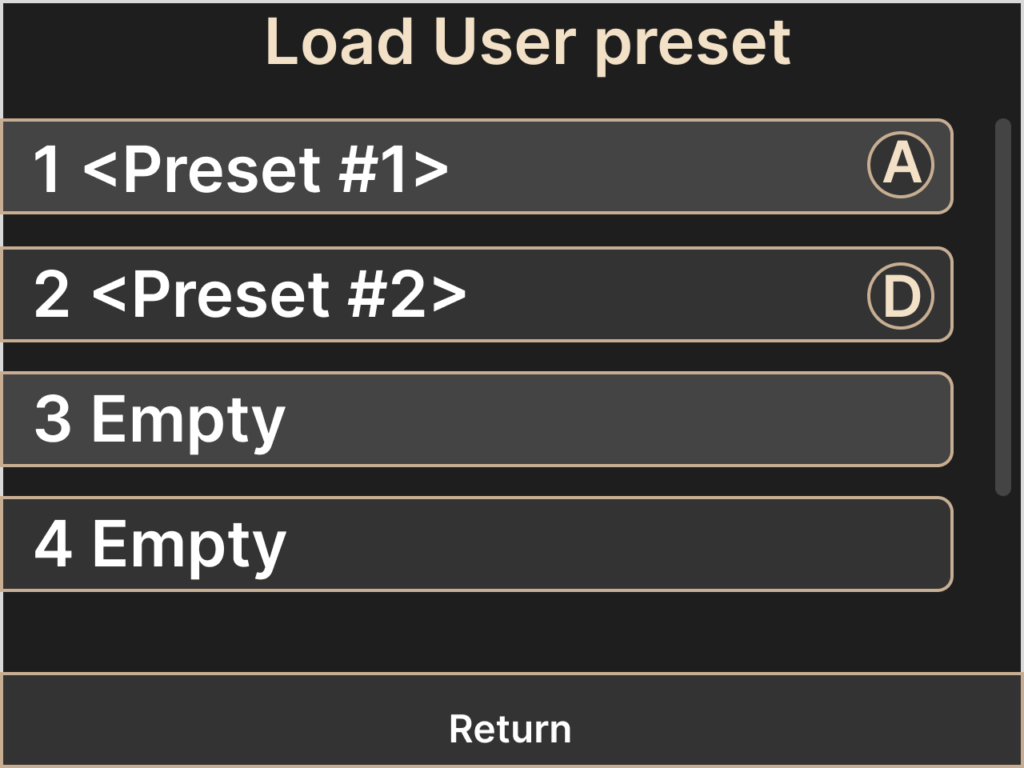Click the blank area right of "4 Empty"

click(x=620, y=544)
